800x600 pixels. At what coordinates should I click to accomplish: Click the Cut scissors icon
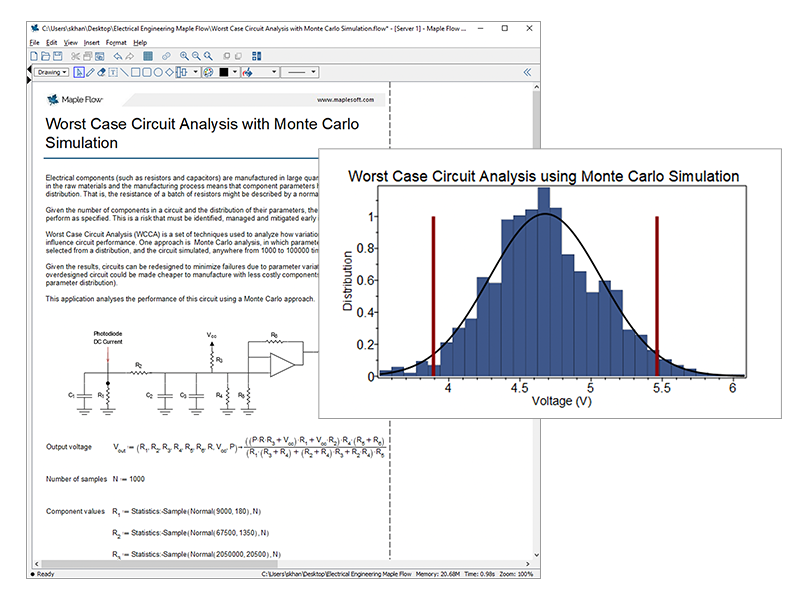75,56
